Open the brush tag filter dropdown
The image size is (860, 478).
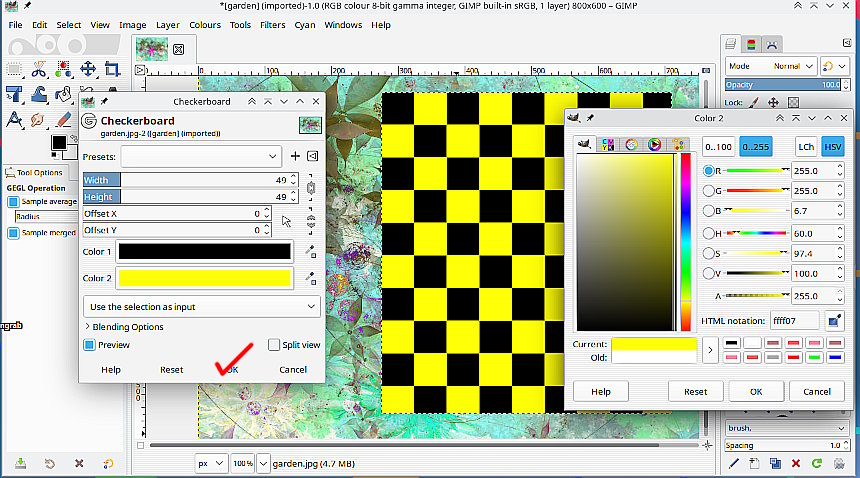[785, 428]
